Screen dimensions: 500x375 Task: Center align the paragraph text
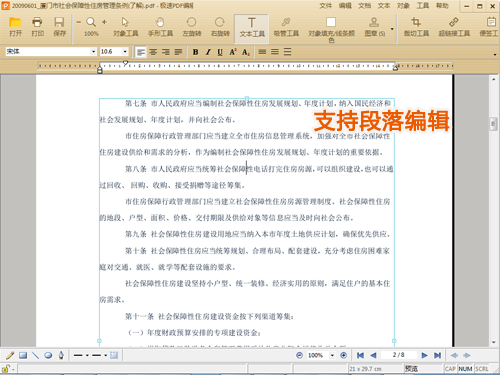[x=153, y=52]
